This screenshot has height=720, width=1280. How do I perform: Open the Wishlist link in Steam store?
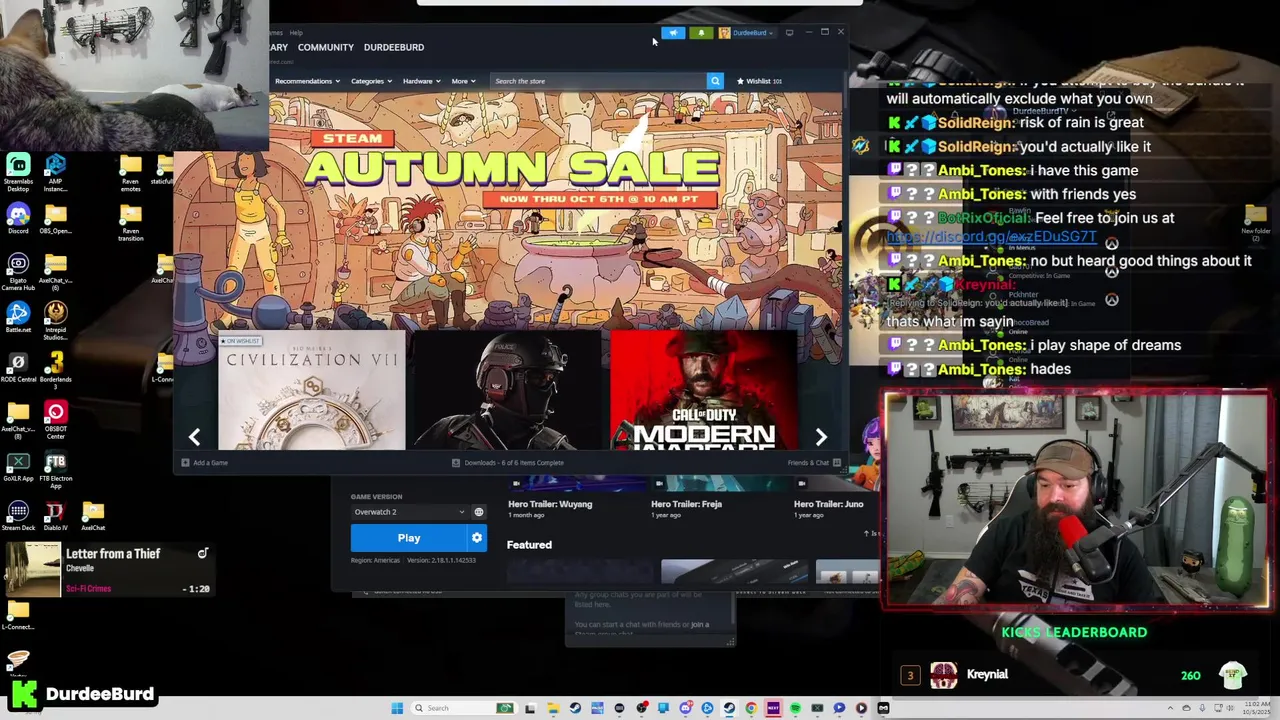coord(760,81)
